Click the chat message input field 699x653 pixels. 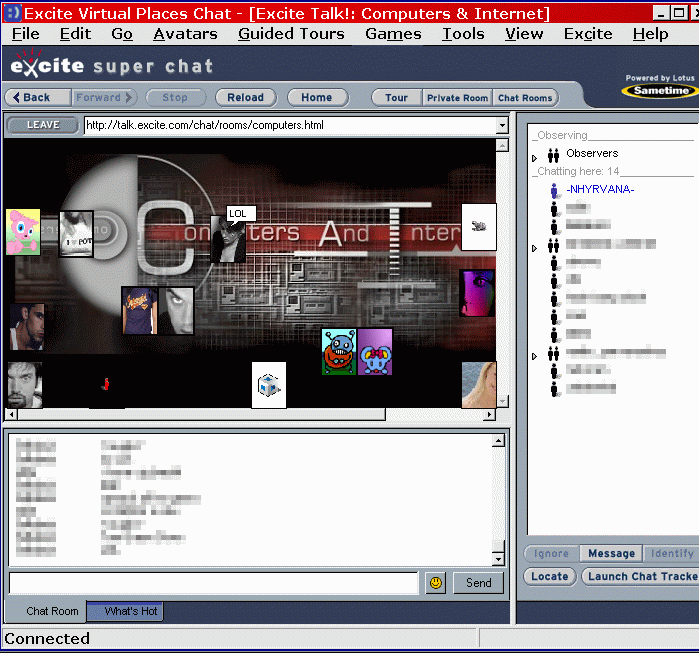coord(213,583)
